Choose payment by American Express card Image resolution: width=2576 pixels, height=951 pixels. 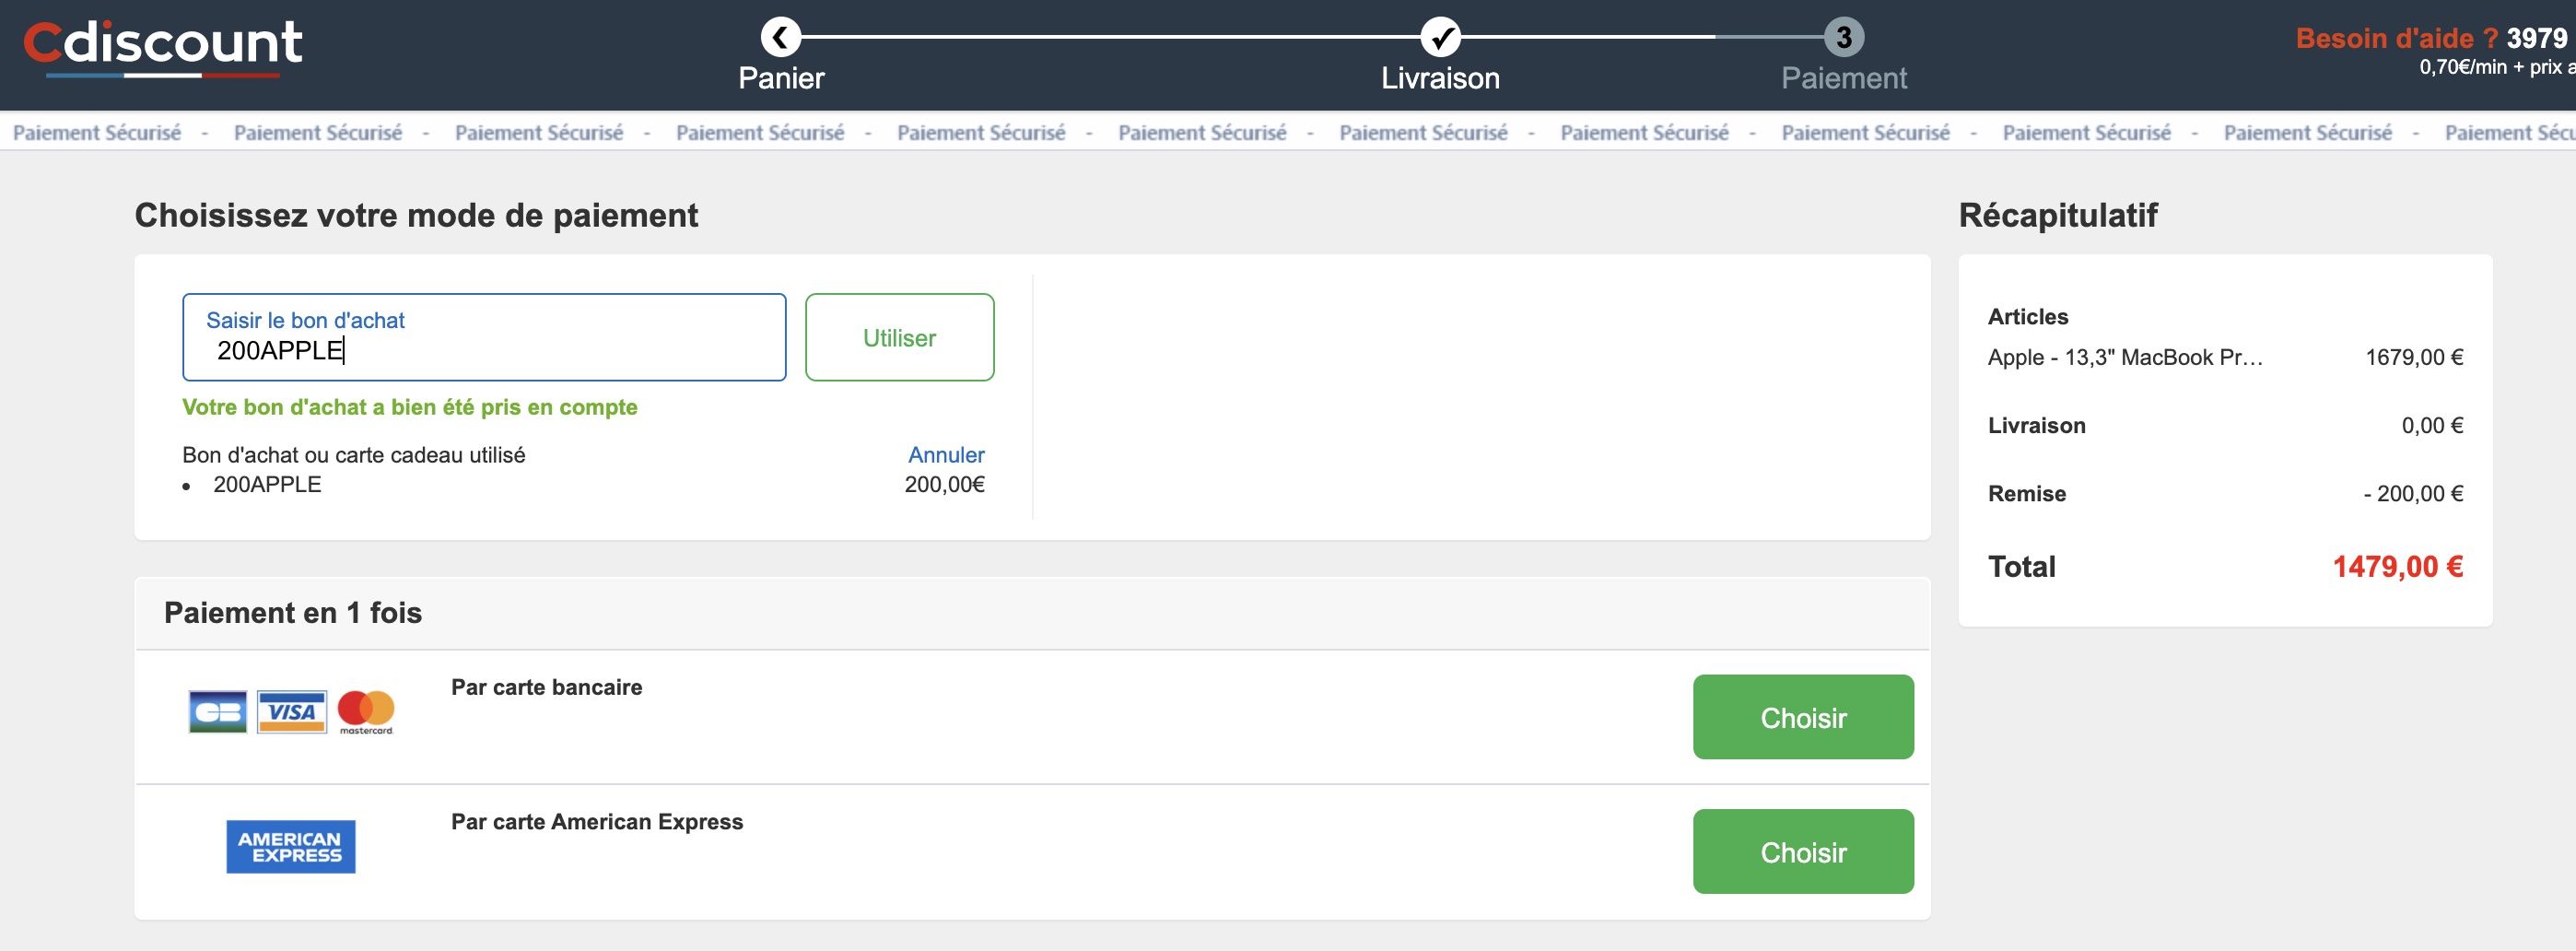click(x=1802, y=852)
